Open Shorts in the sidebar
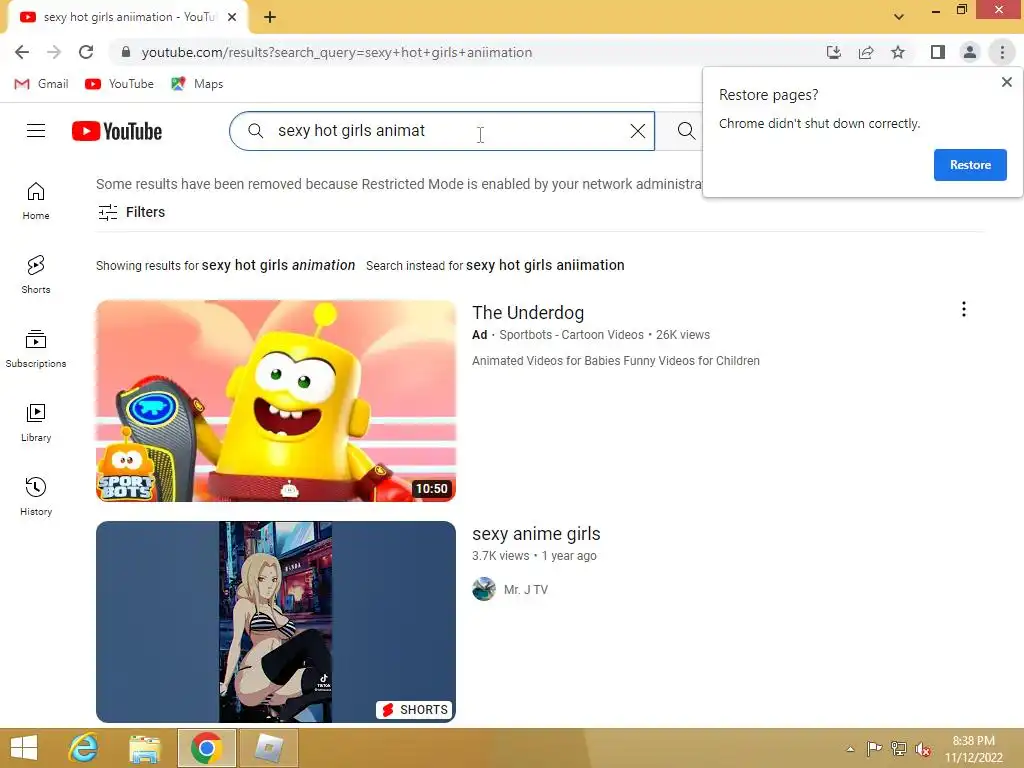 [x=36, y=274]
